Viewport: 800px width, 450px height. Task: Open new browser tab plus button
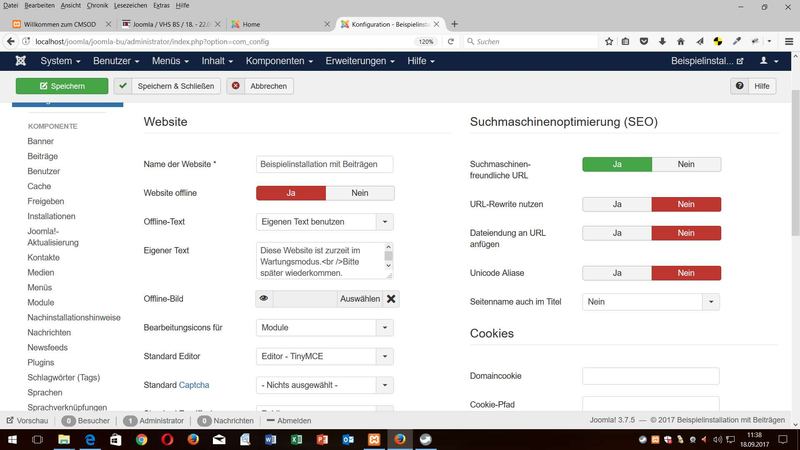pos(454,24)
